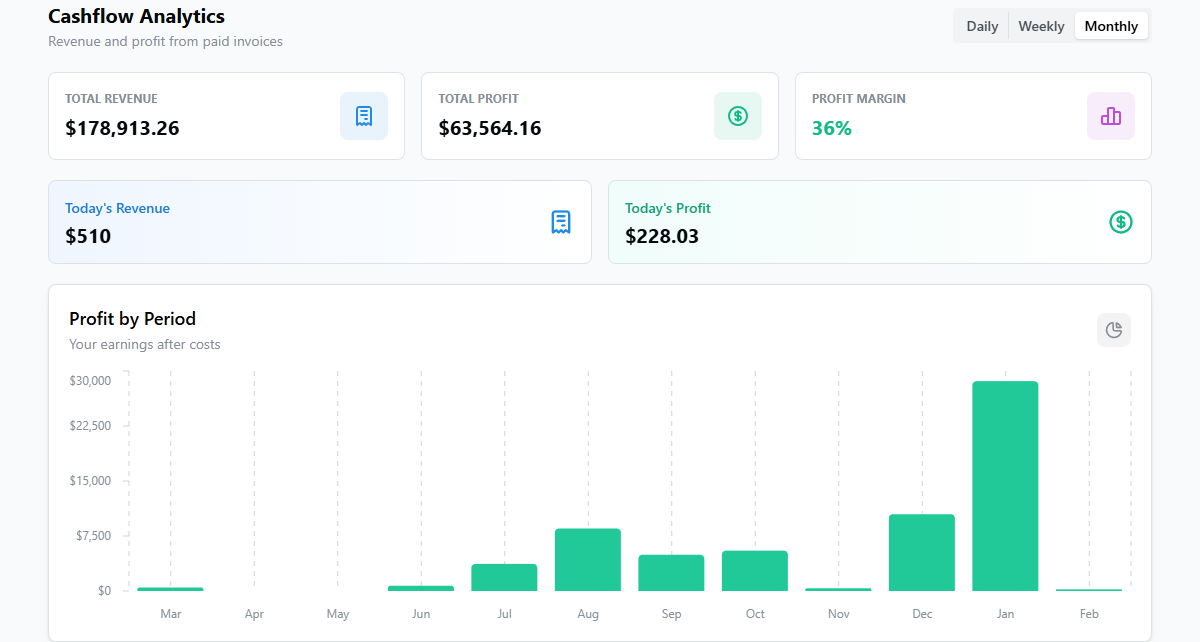Click the Cashflow Analytics heading
The image size is (1200, 642).
coord(136,16)
